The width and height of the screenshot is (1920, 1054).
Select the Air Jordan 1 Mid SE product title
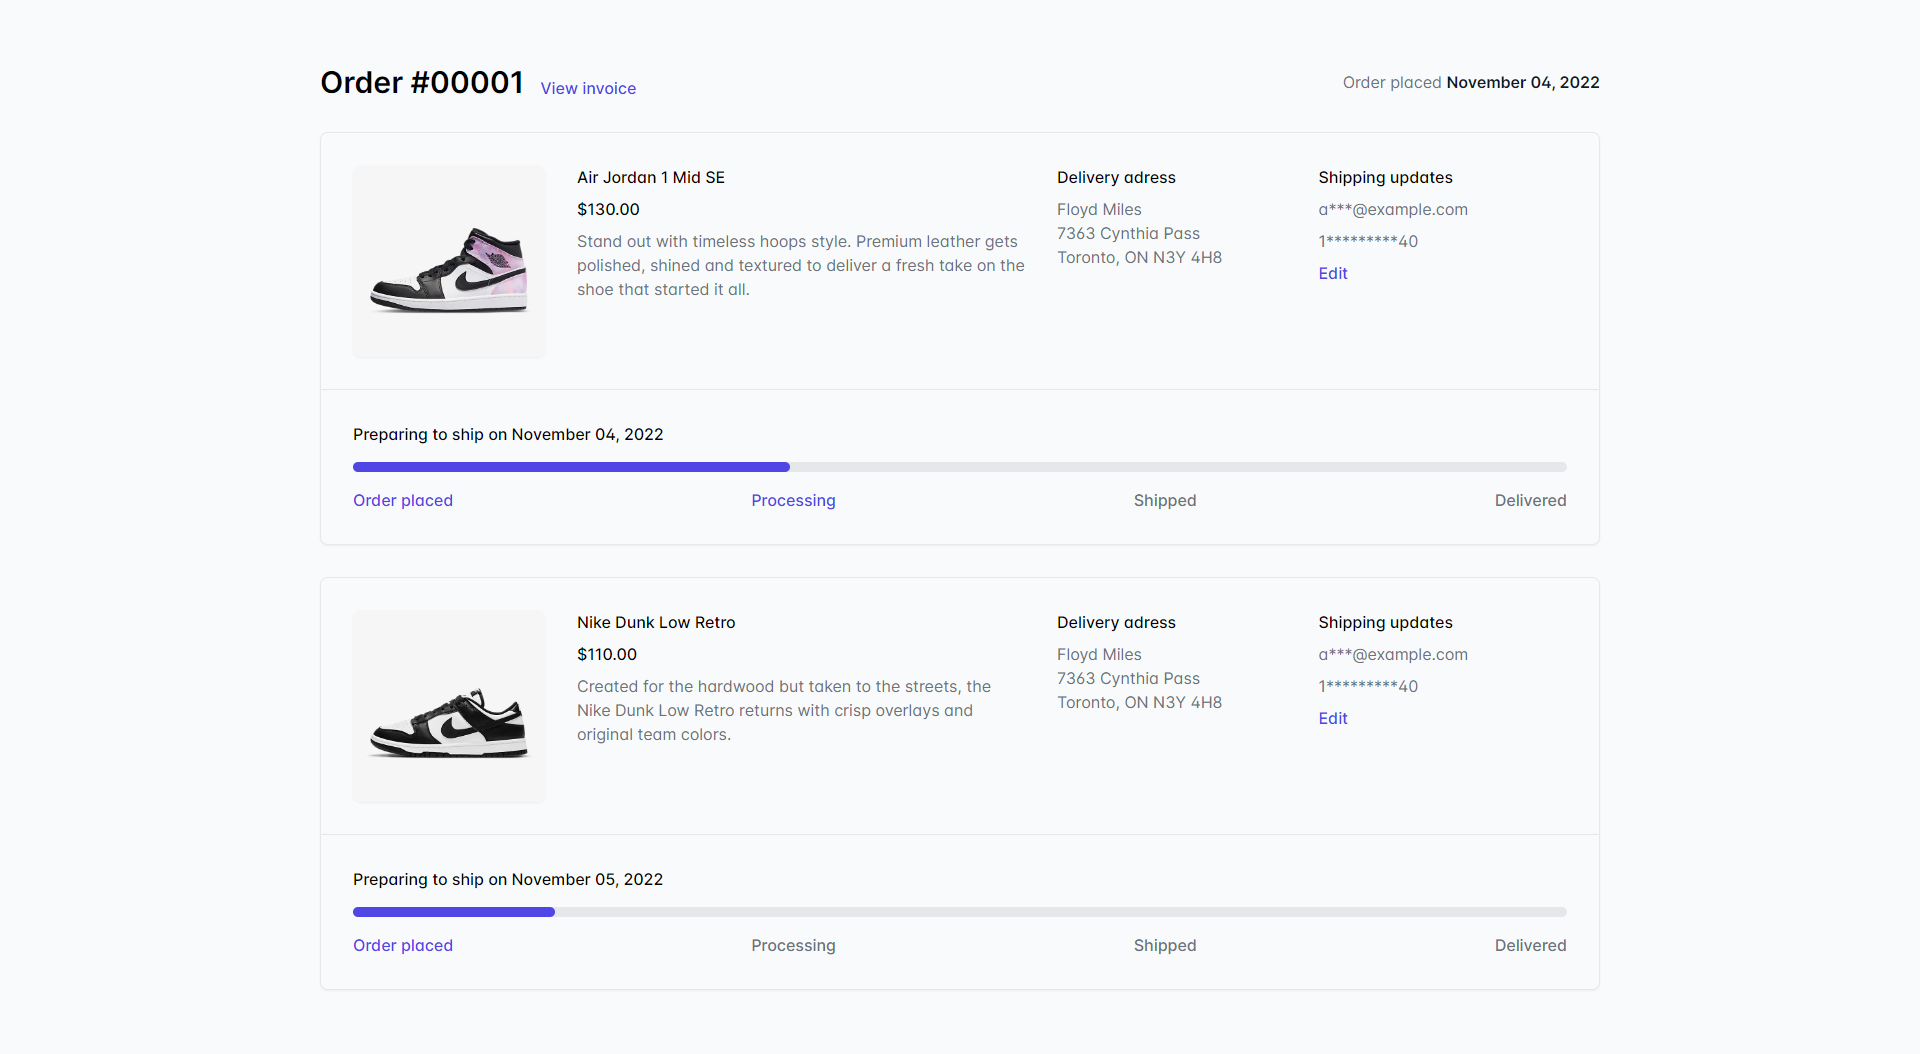650,177
